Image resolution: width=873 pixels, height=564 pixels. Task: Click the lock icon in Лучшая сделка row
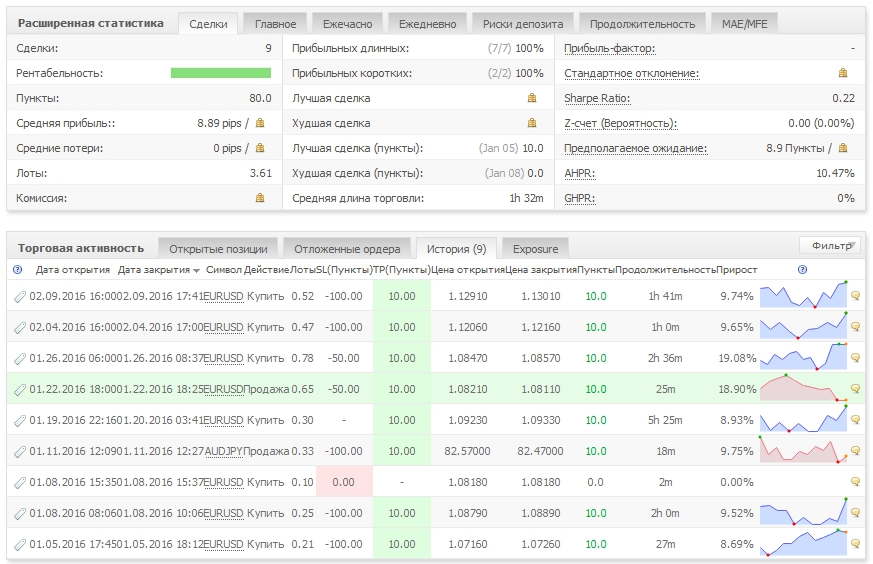pyautogui.click(x=532, y=98)
